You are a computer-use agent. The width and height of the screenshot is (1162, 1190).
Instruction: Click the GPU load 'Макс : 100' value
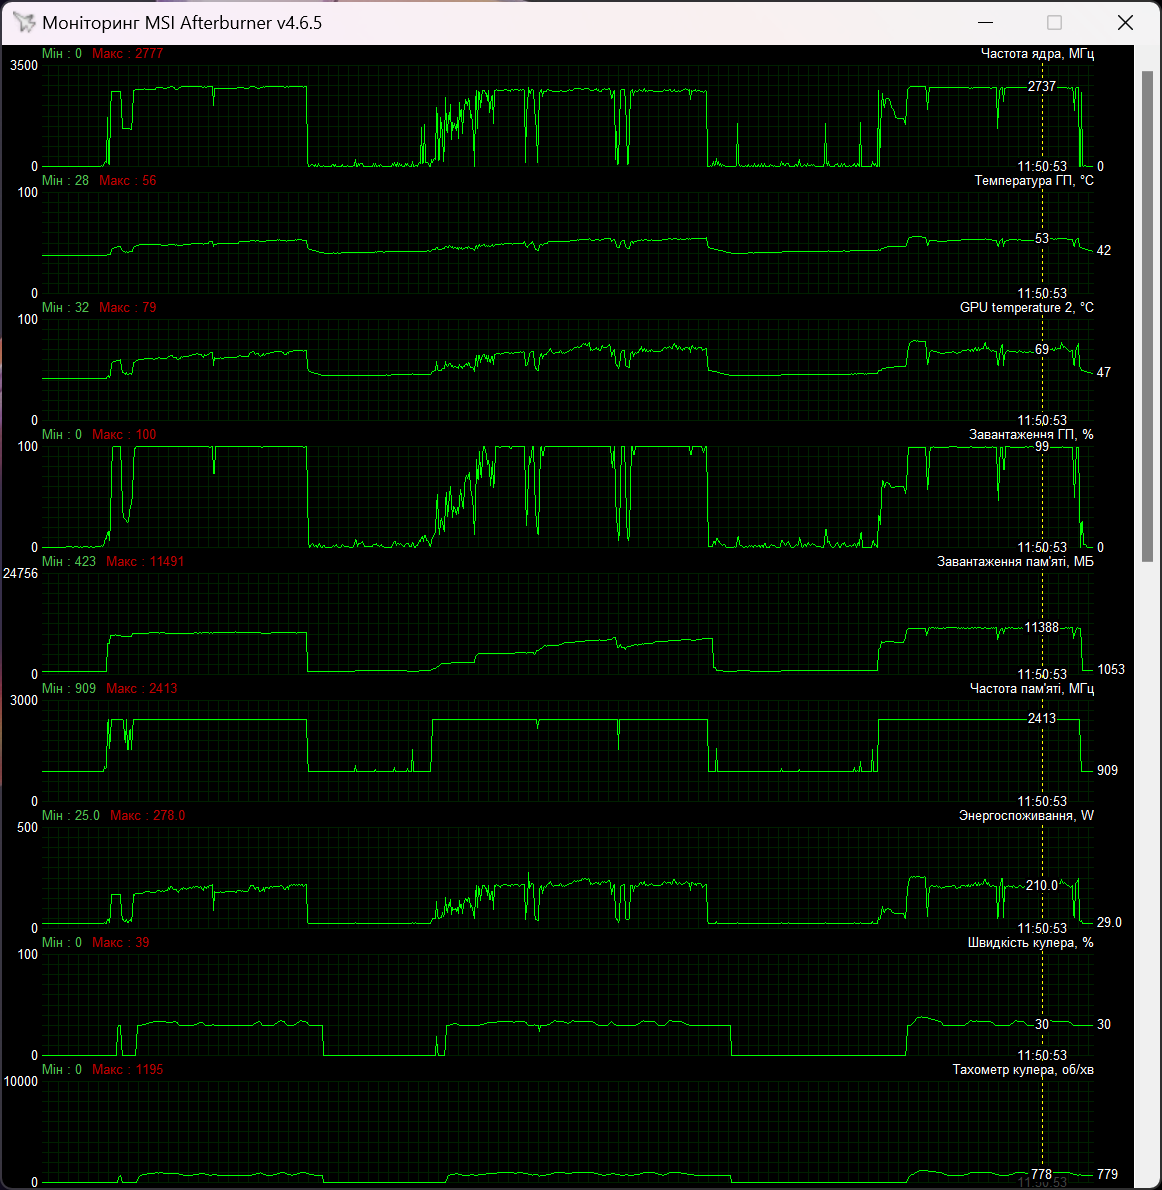click(x=124, y=434)
